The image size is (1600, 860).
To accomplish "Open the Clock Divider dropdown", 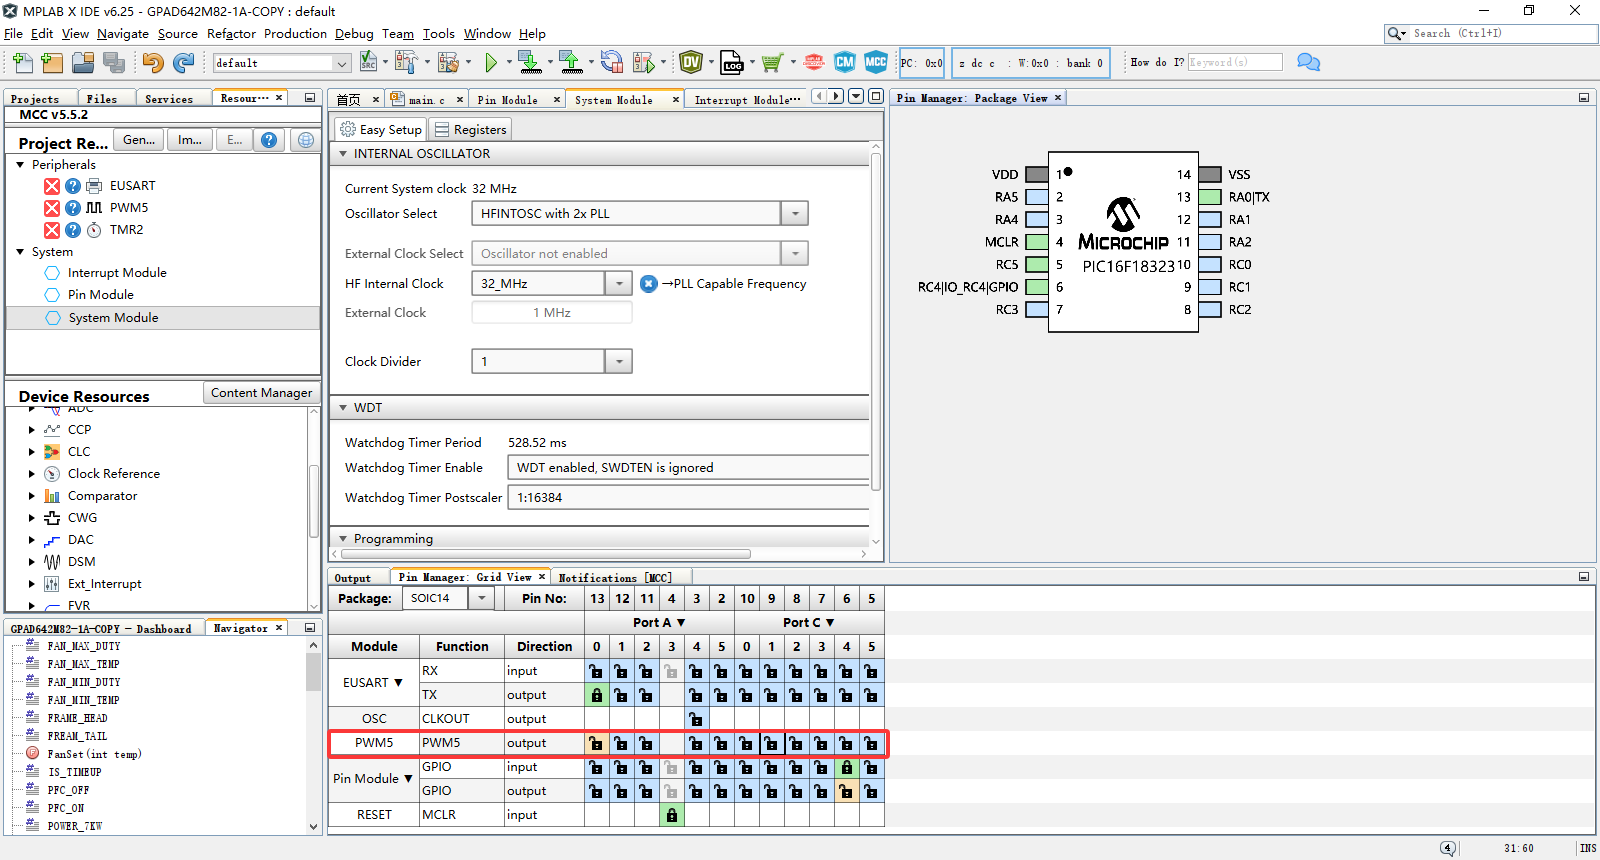I will (x=619, y=362).
